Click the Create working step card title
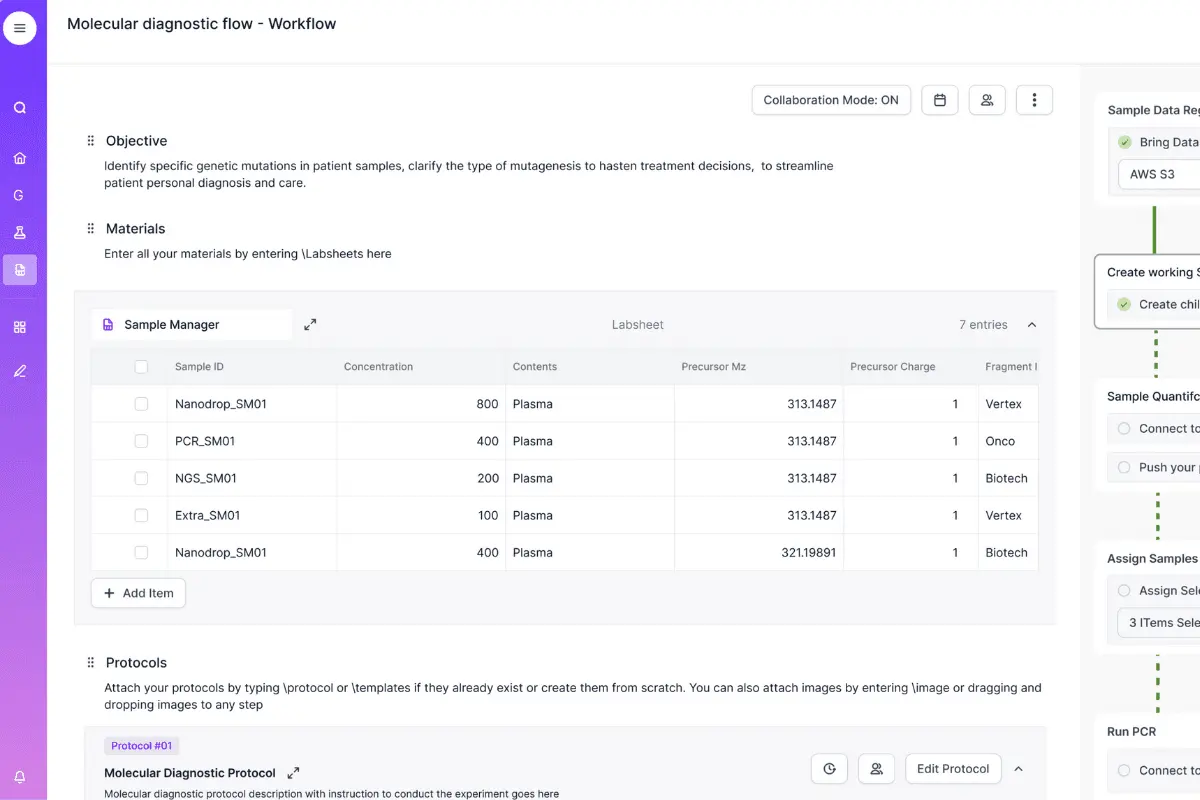The width and height of the screenshot is (1200, 800). pos(1153,272)
